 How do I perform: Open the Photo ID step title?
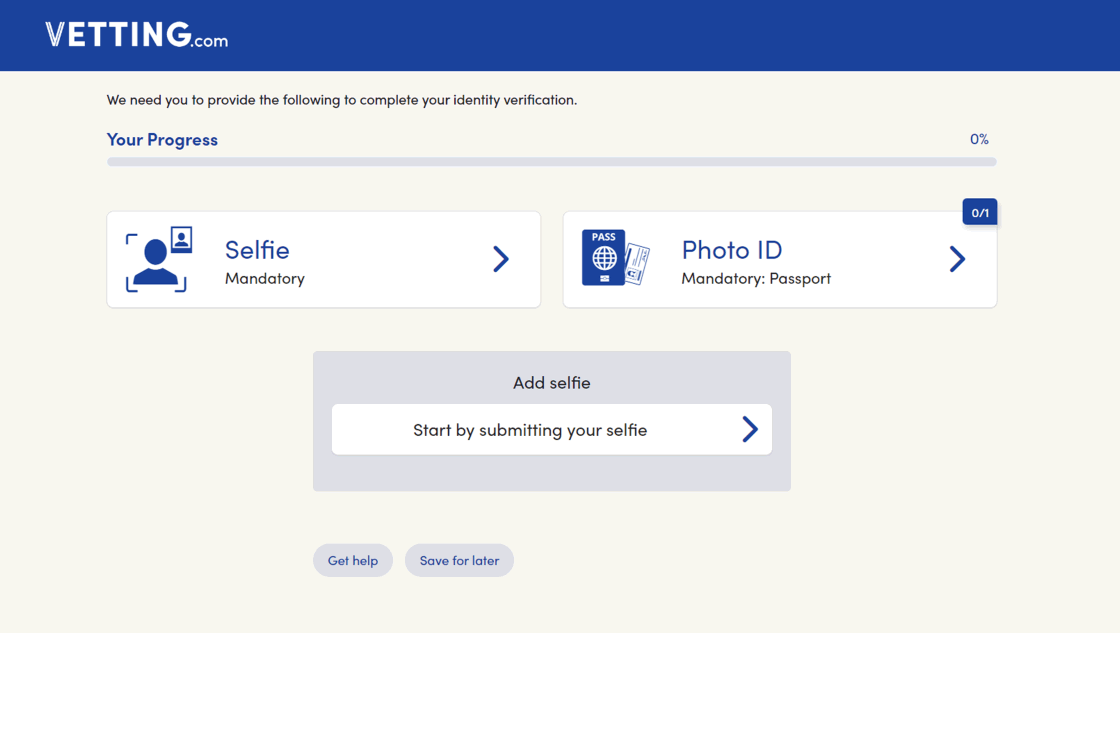(x=731, y=249)
